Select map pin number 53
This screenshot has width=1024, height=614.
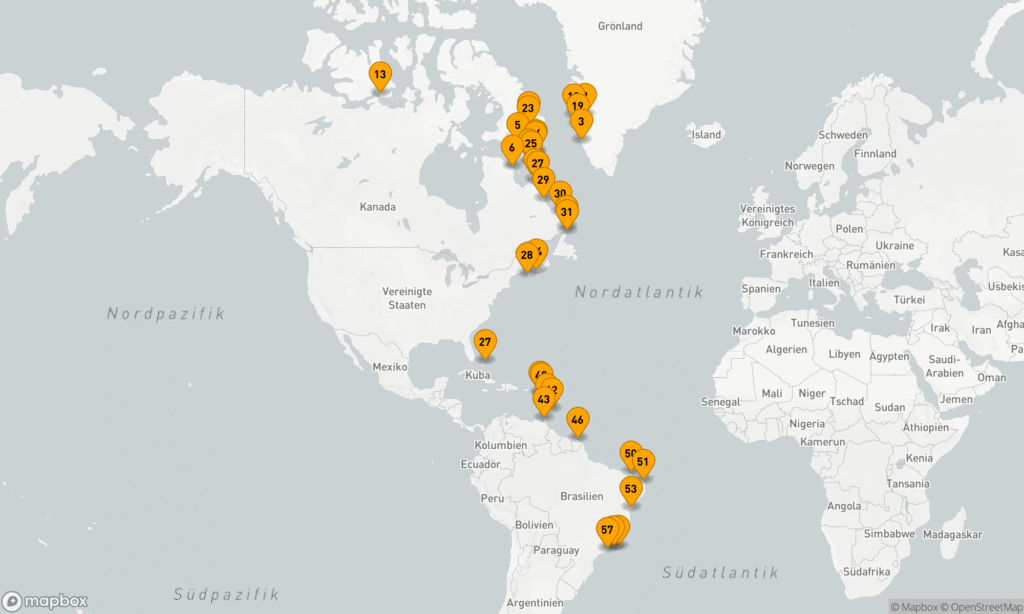coord(630,489)
